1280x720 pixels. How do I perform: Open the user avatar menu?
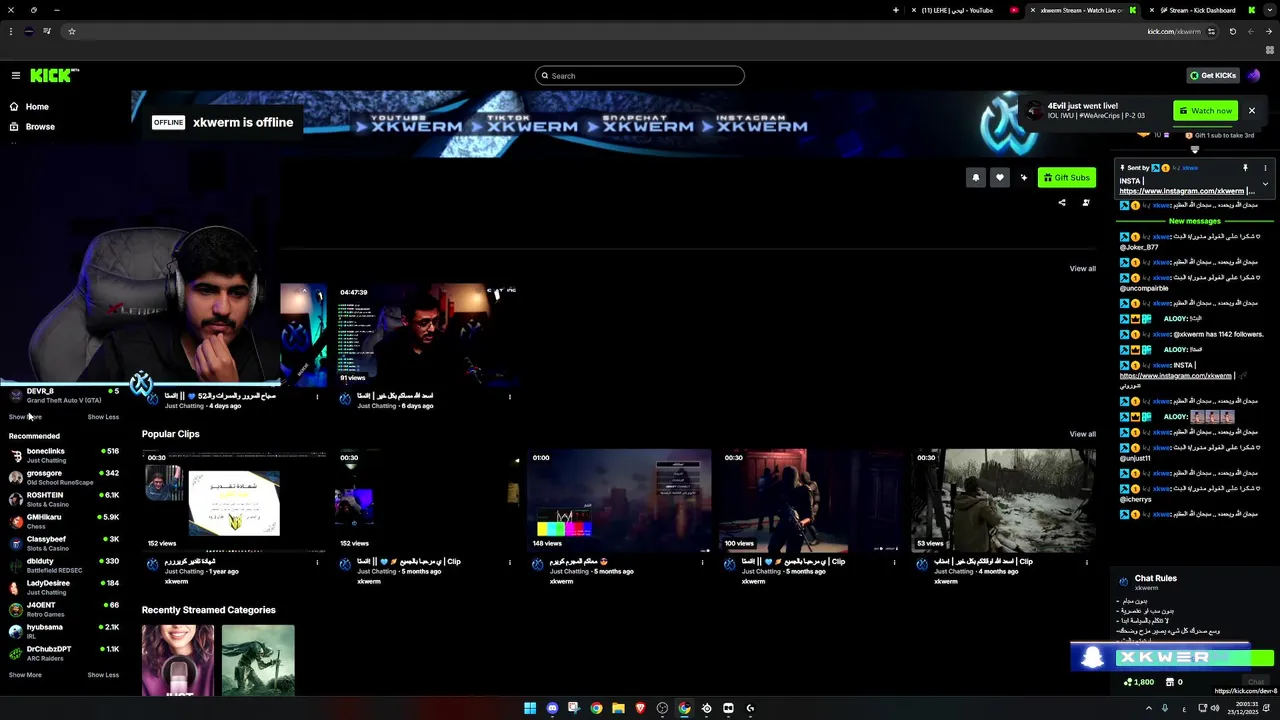click(1254, 76)
